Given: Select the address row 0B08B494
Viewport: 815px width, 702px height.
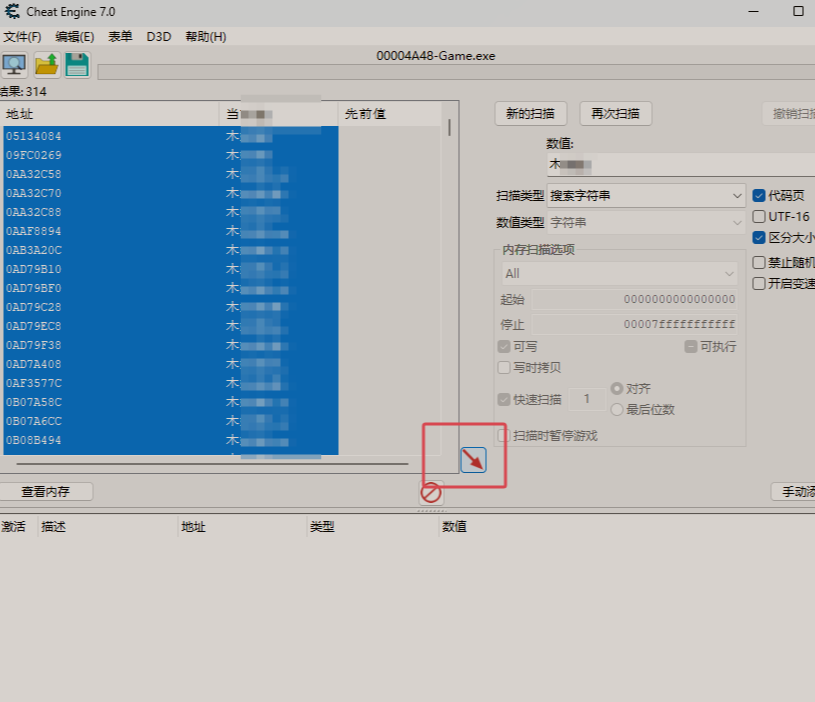Looking at the screenshot, I should pos(171,440).
